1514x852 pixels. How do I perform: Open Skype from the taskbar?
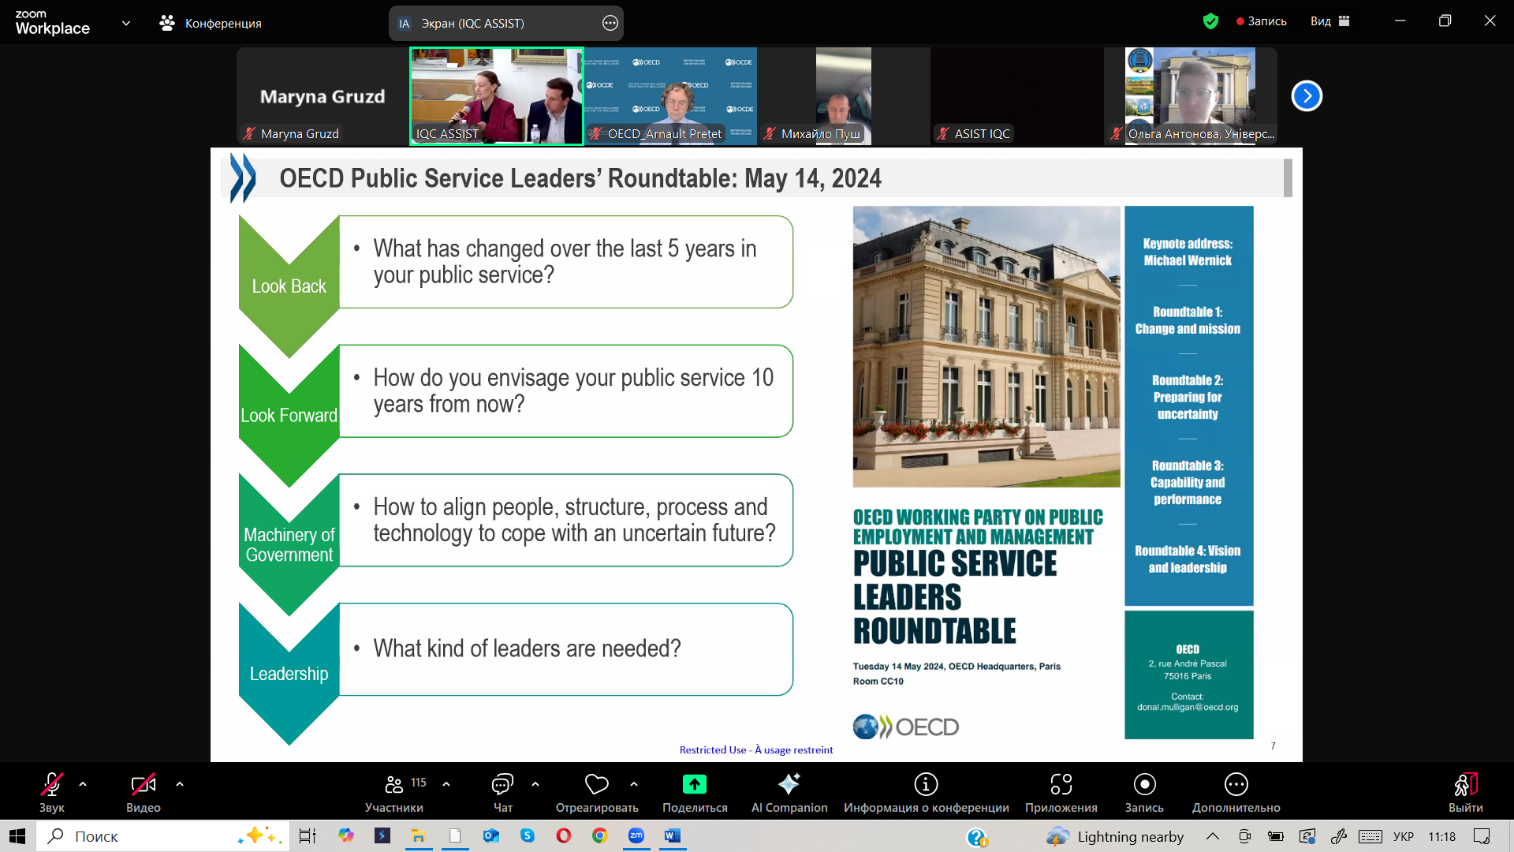(527, 836)
